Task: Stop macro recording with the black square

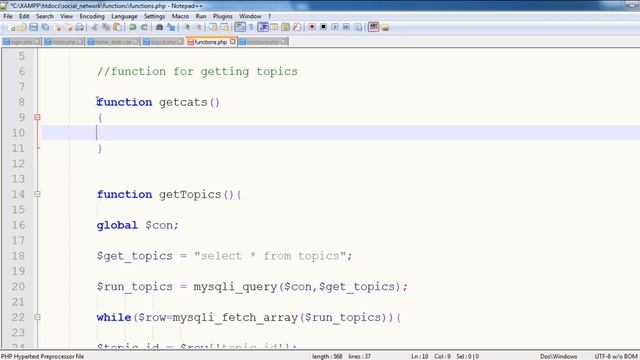Action: point(323,27)
